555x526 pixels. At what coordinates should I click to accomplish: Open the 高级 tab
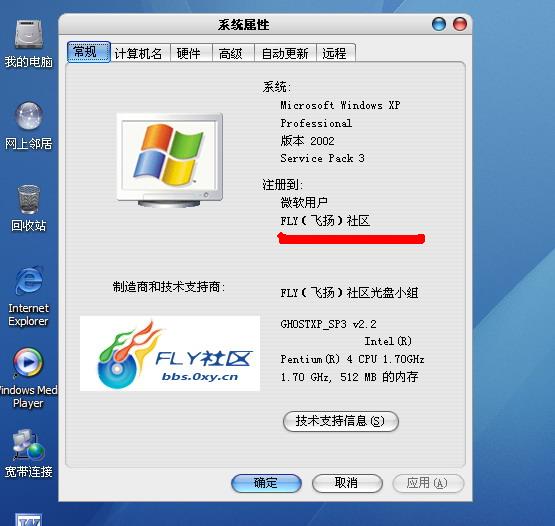tap(231, 53)
